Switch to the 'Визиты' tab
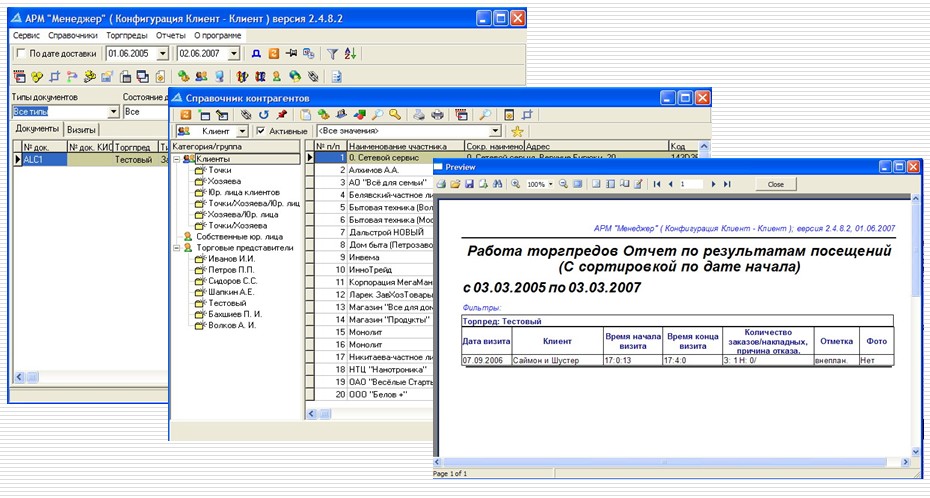The height and width of the screenshot is (498, 930). point(81,130)
